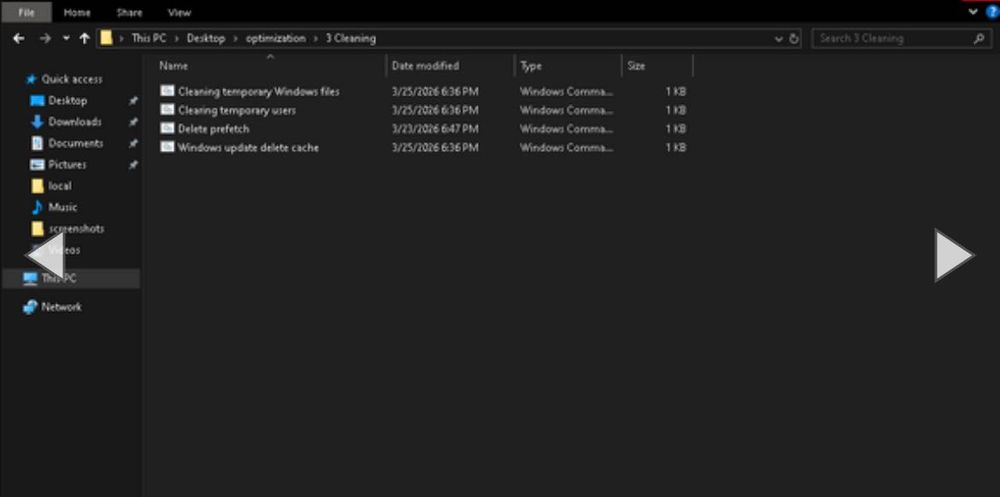Click the pin icon beside Documents

click(x=133, y=144)
